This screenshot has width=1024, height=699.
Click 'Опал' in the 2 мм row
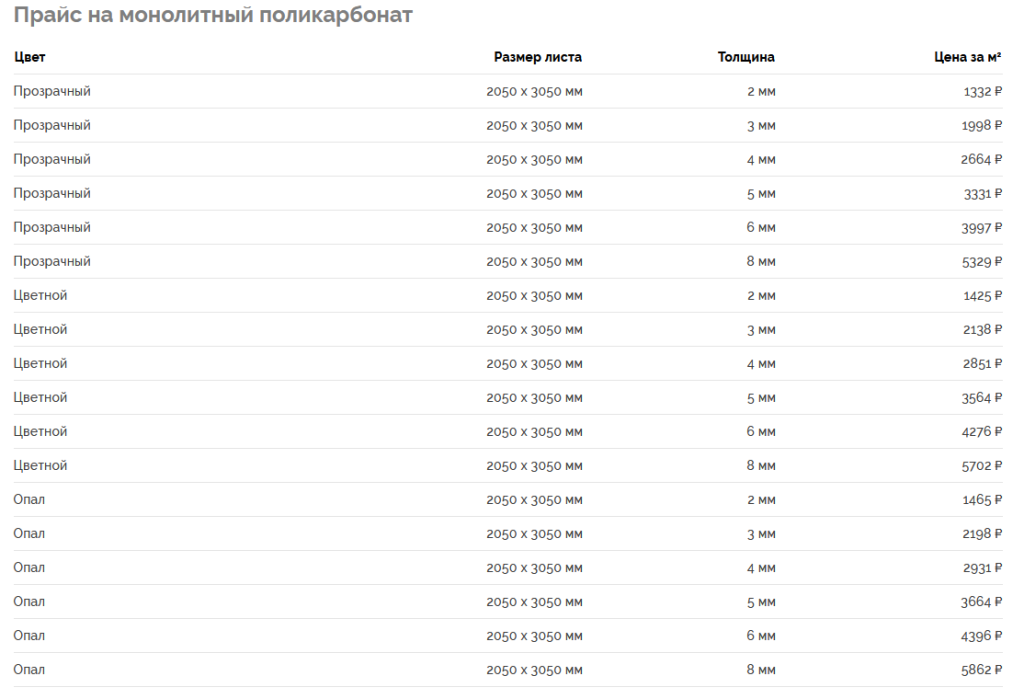pyautogui.click(x=29, y=500)
